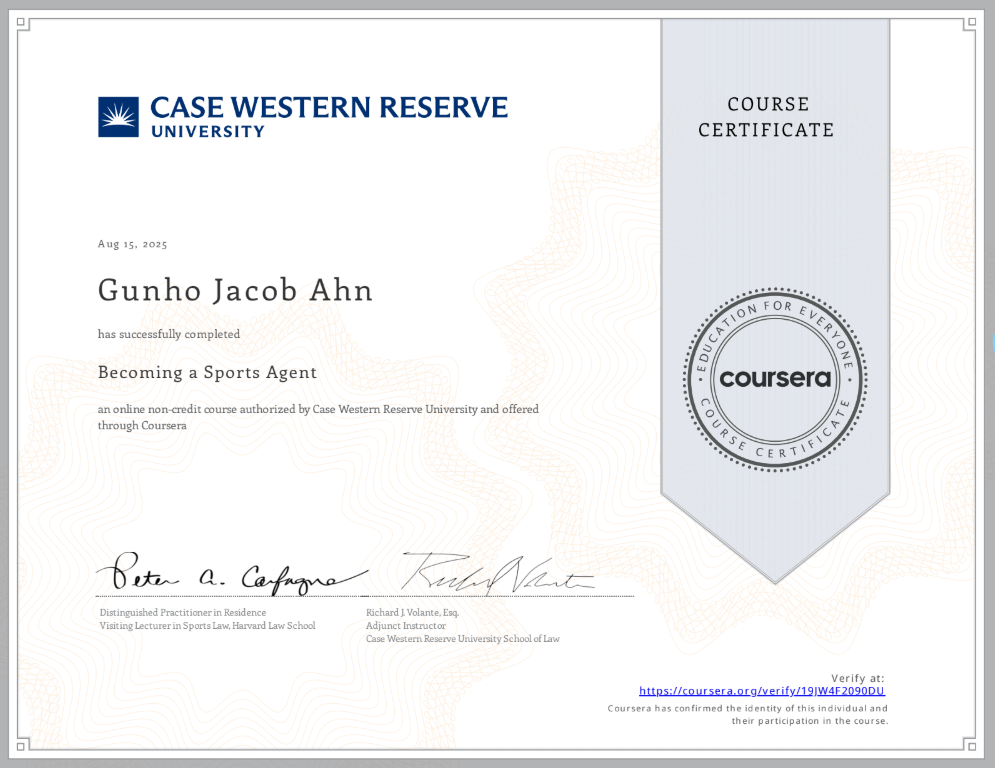The height and width of the screenshot is (768, 995).
Task: Open the Coursera verify link
Action: (761, 691)
